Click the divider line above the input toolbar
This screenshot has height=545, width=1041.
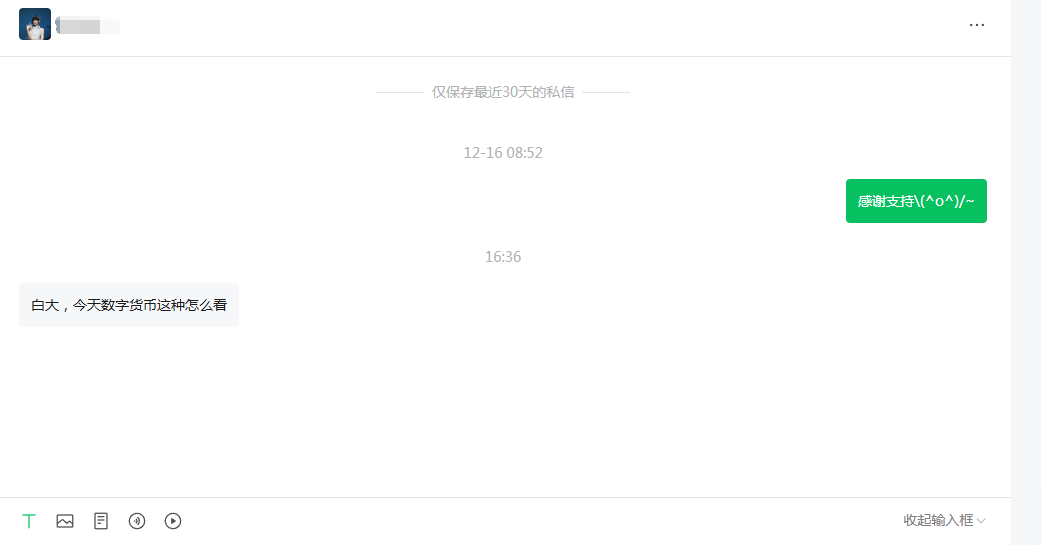tap(505, 497)
